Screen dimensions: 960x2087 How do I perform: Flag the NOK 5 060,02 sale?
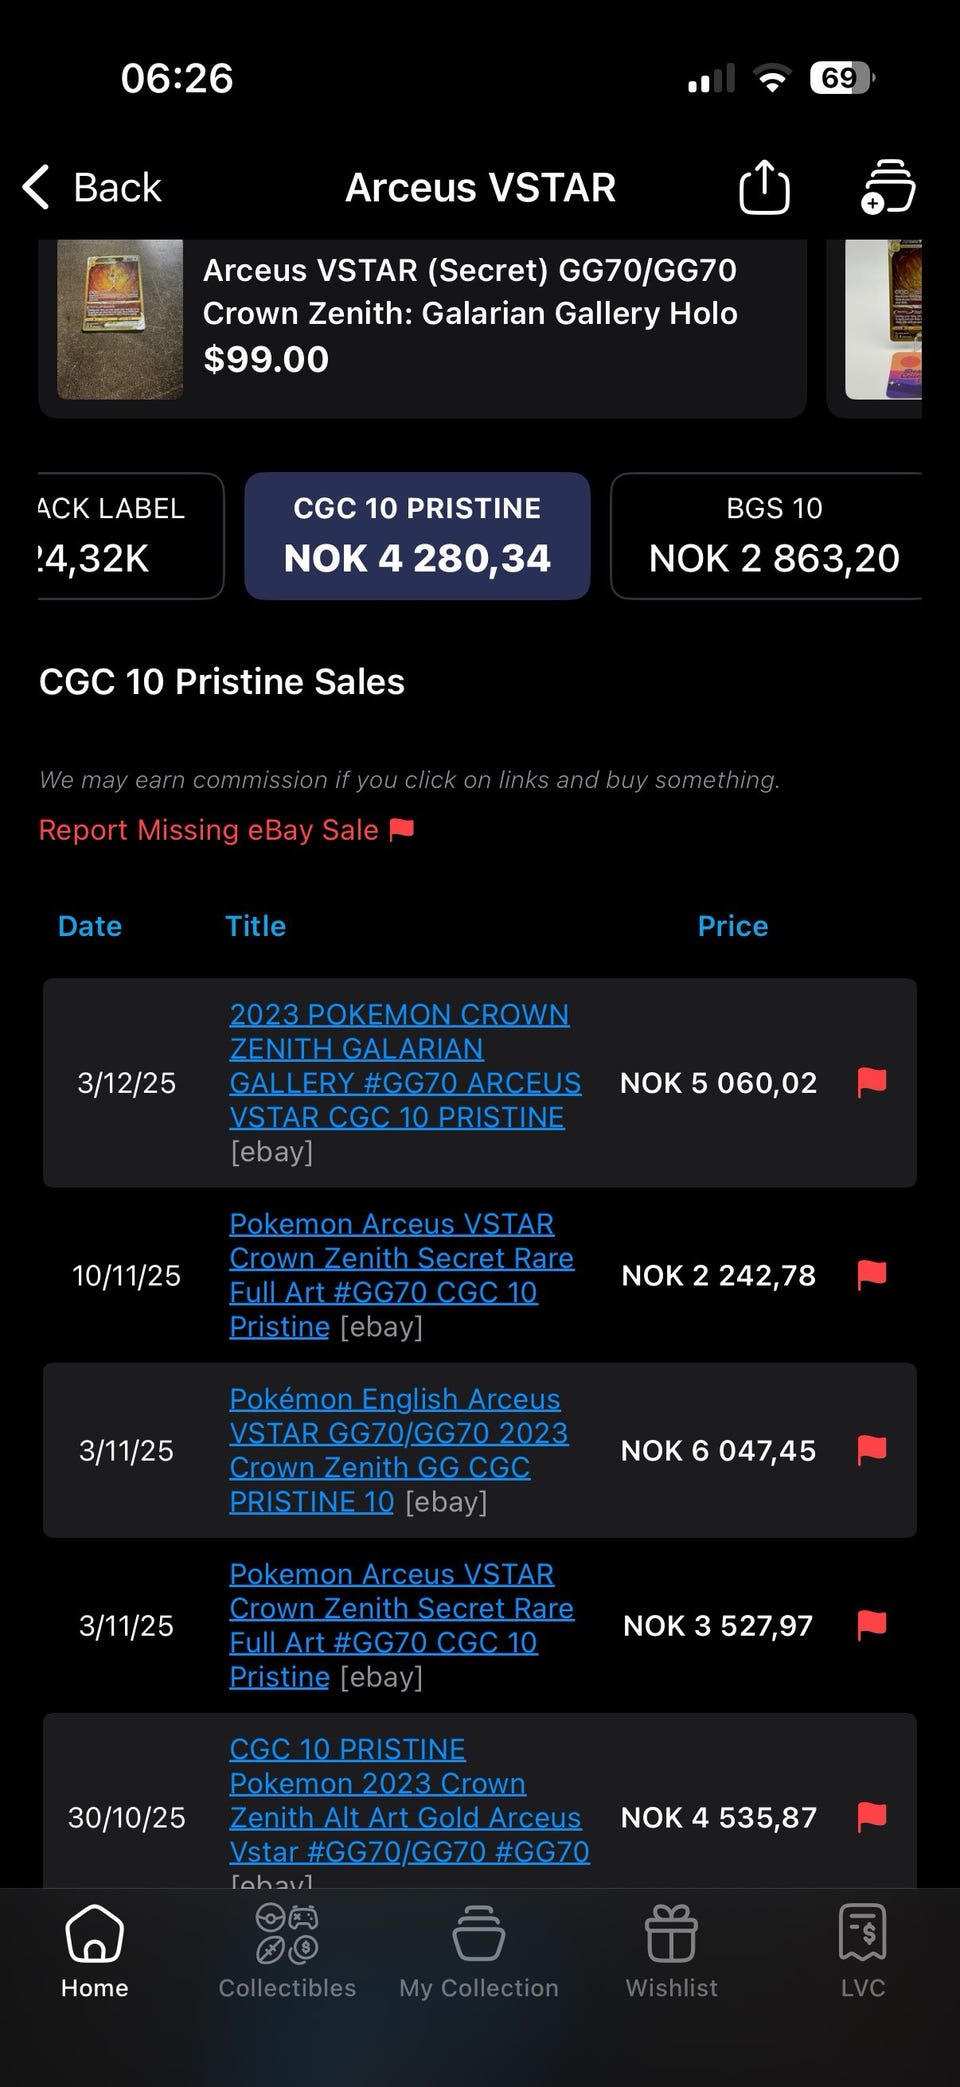point(872,1082)
